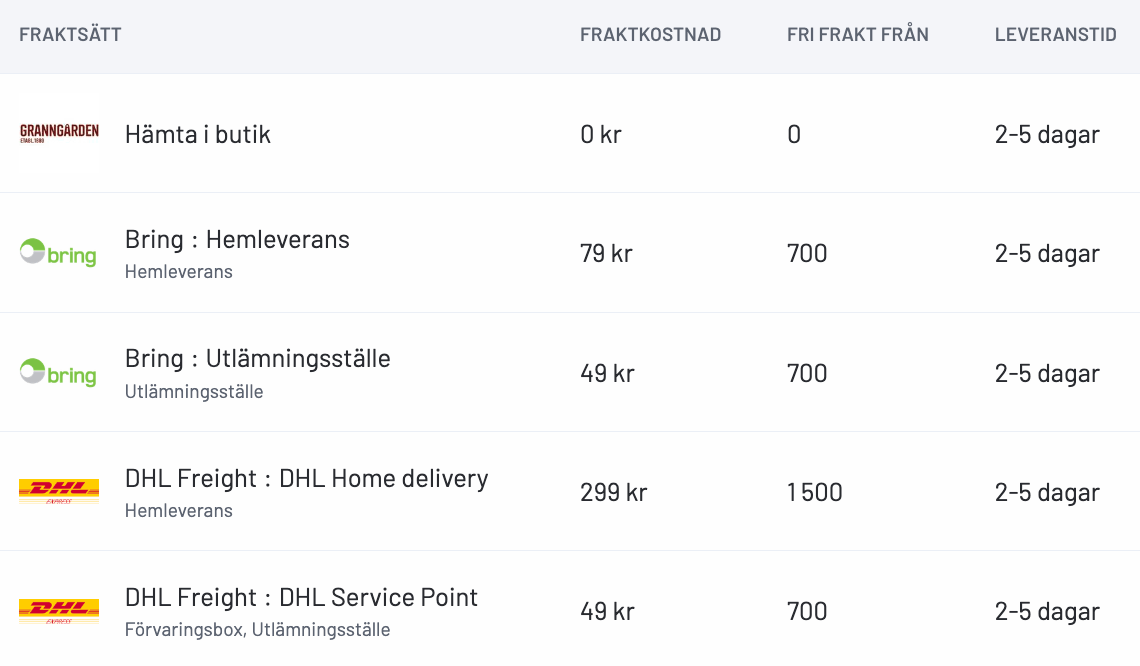Choose Bring : Hemleverans shipping method
The width and height of the screenshot is (1140, 666).
[237, 240]
